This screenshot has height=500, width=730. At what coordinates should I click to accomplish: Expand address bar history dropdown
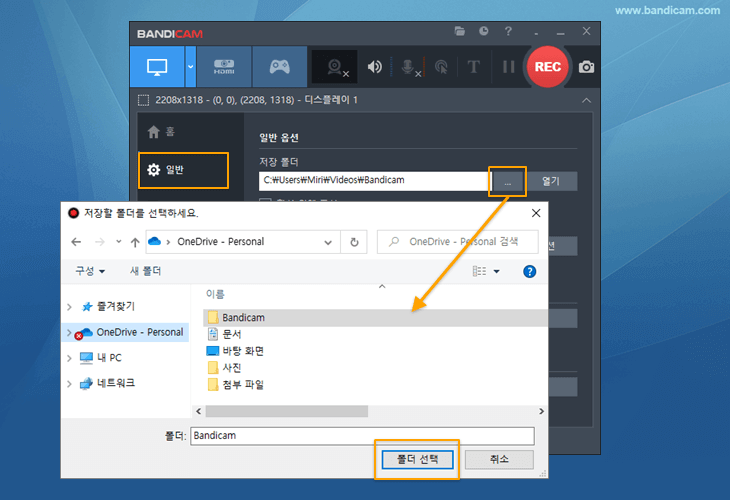point(328,242)
